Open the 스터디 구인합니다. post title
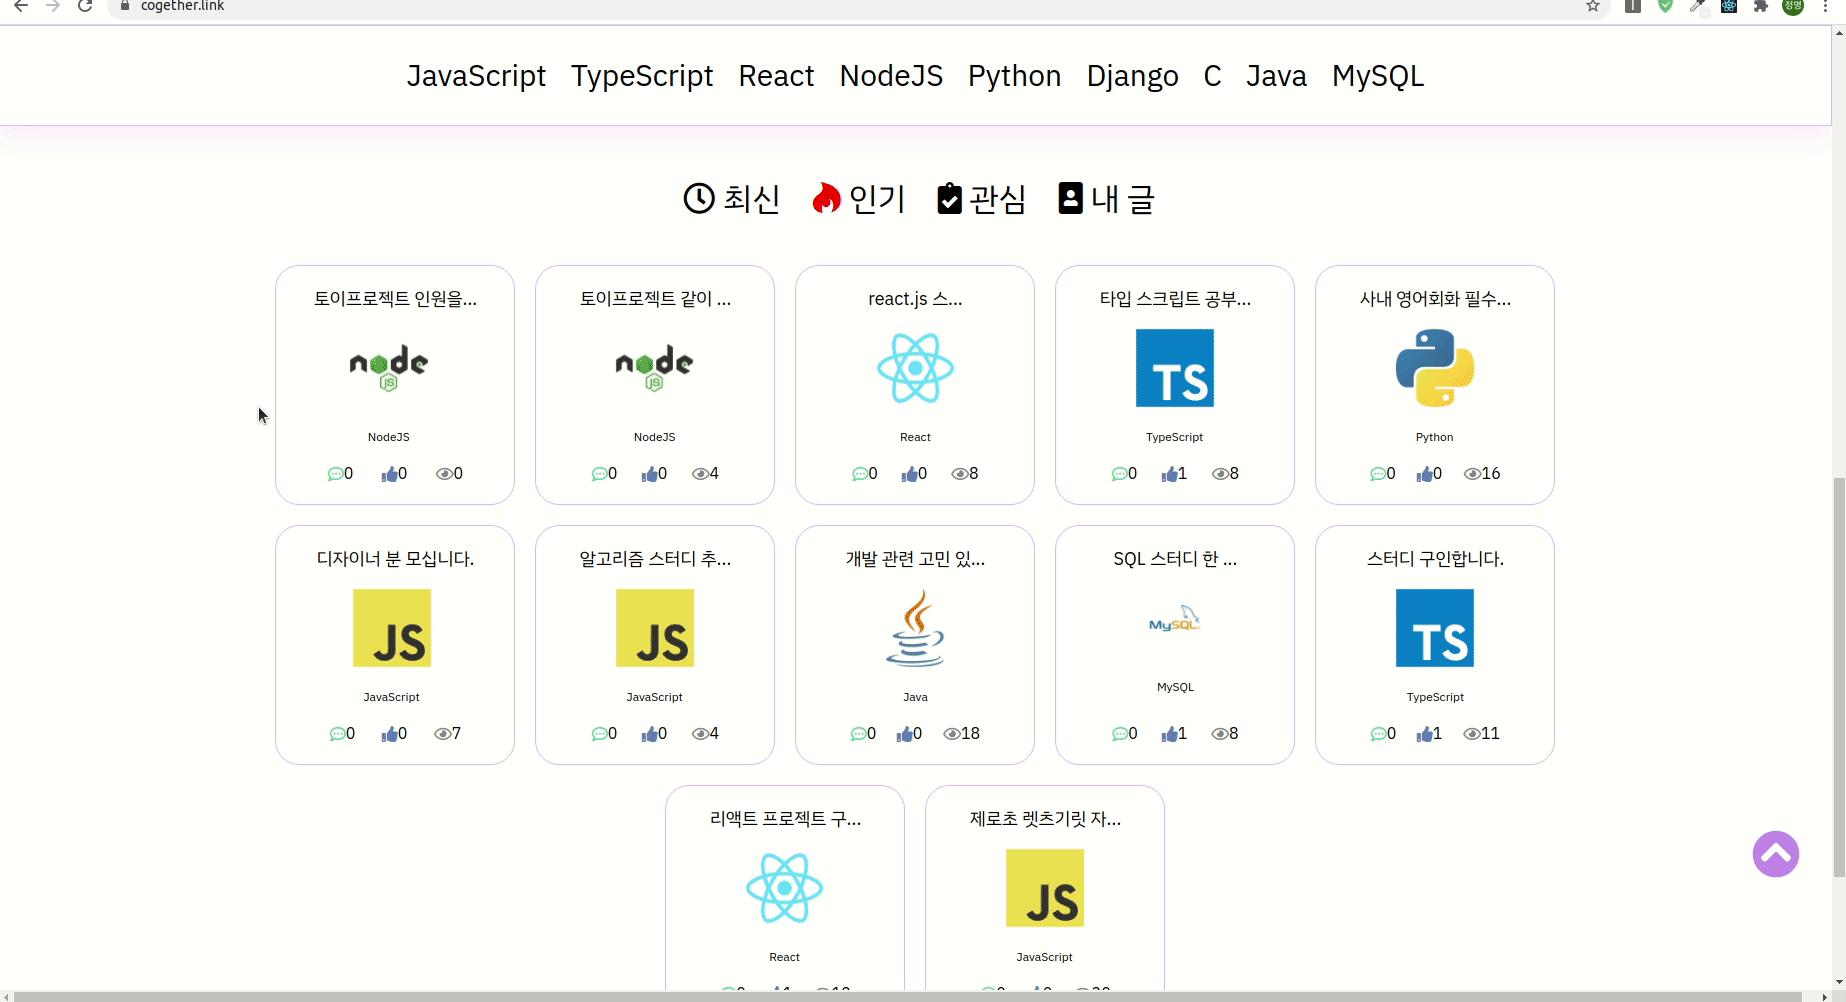This screenshot has height=1002, width=1846. click(1435, 559)
